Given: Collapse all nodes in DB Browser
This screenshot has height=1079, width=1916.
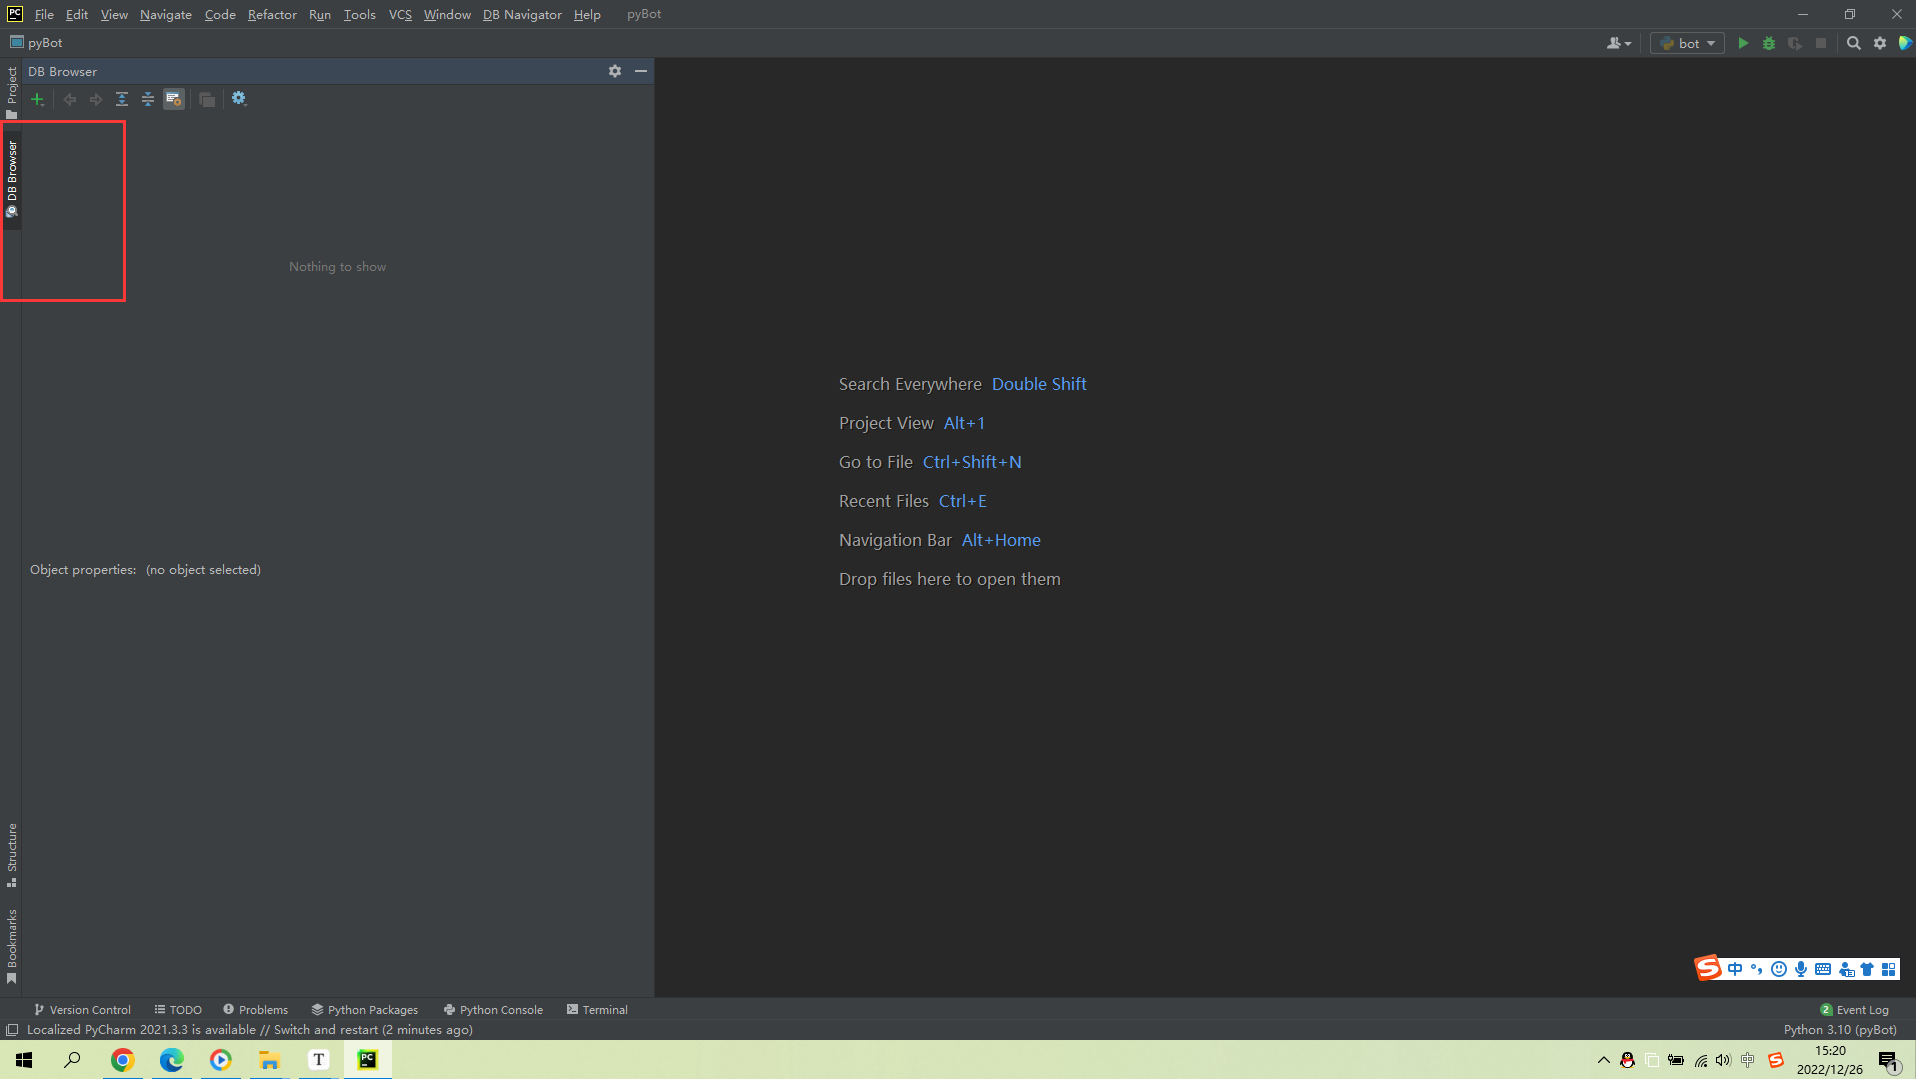Looking at the screenshot, I should (148, 99).
